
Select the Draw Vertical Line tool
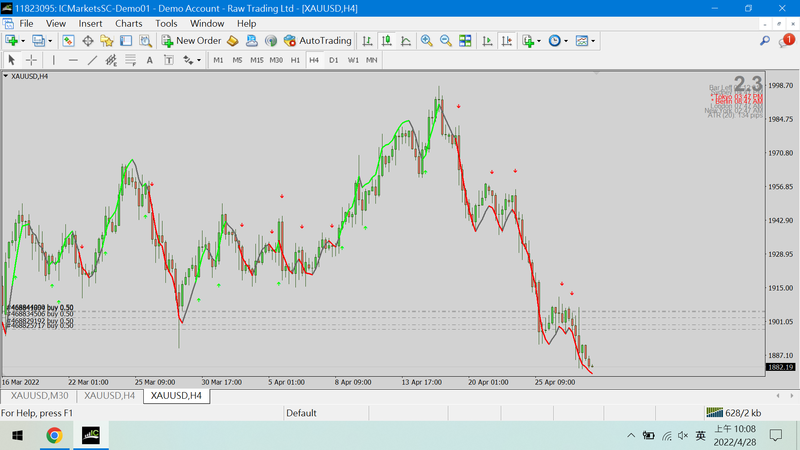(54, 60)
